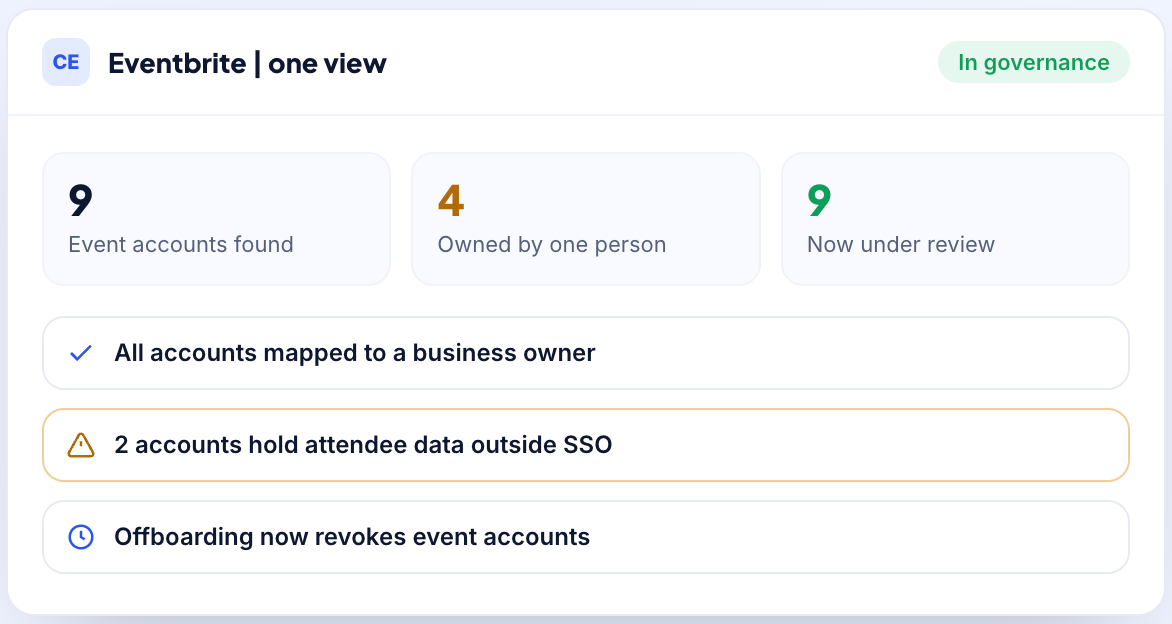Click the green number 9 statistic

click(x=819, y=200)
